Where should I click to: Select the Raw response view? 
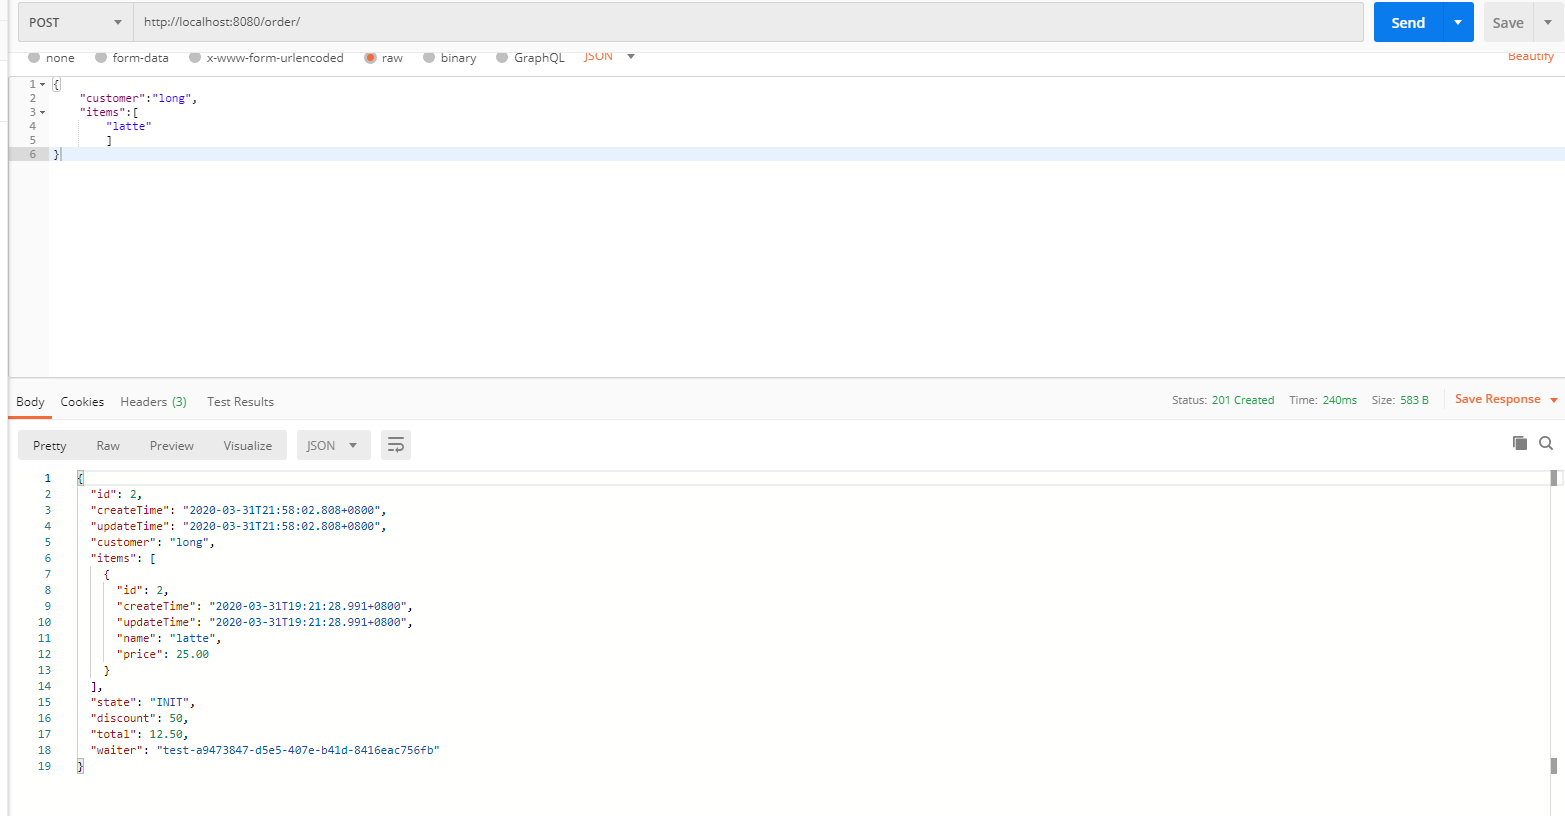tap(108, 445)
